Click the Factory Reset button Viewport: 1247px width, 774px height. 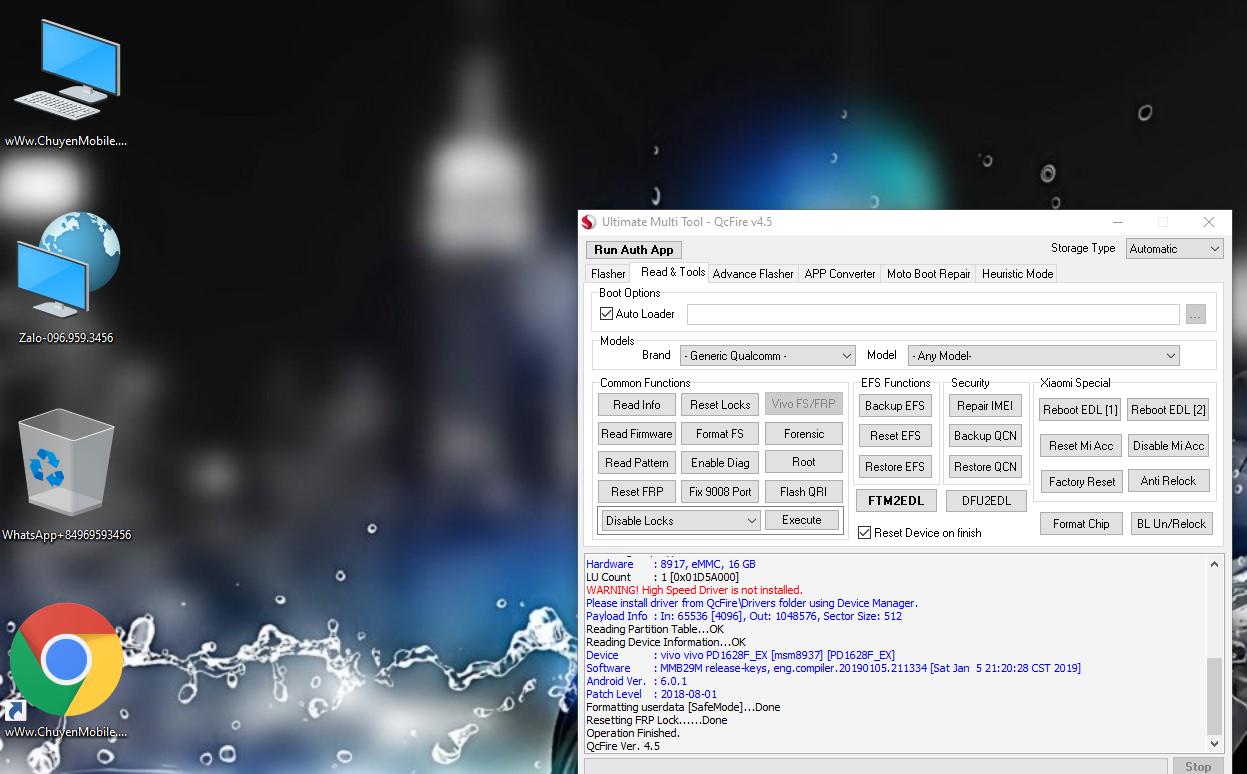pyautogui.click(x=1082, y=482)
